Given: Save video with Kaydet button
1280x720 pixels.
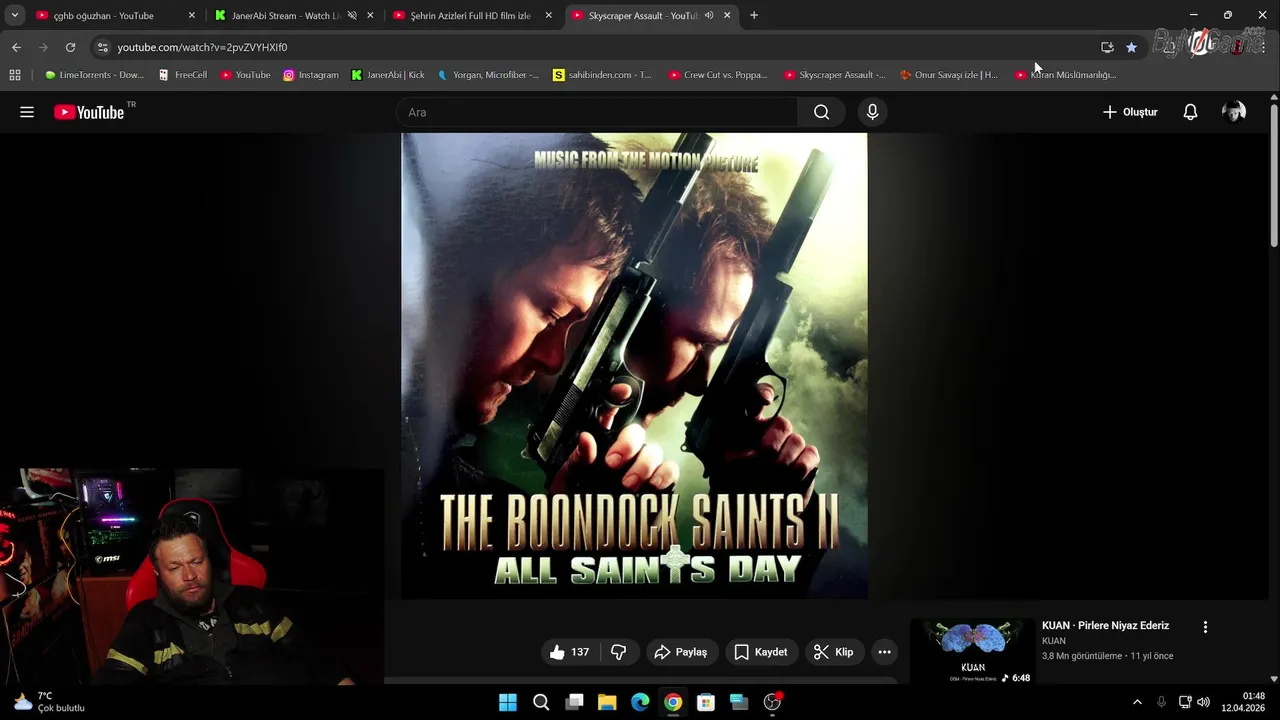Looking at the screenshot, I should pos(760,652).
